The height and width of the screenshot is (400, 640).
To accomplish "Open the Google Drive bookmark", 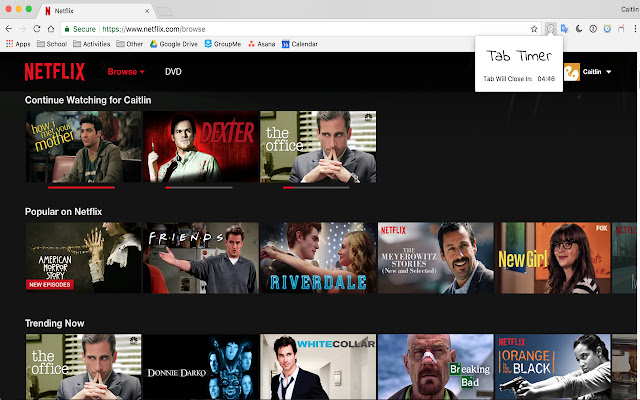I will (174, 44).
